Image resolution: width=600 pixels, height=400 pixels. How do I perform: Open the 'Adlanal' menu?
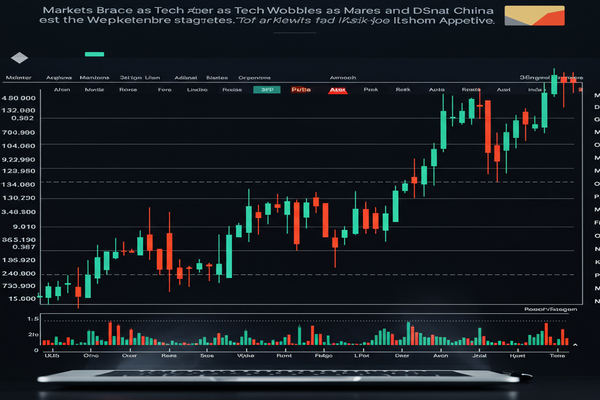[x=186, y=78]
